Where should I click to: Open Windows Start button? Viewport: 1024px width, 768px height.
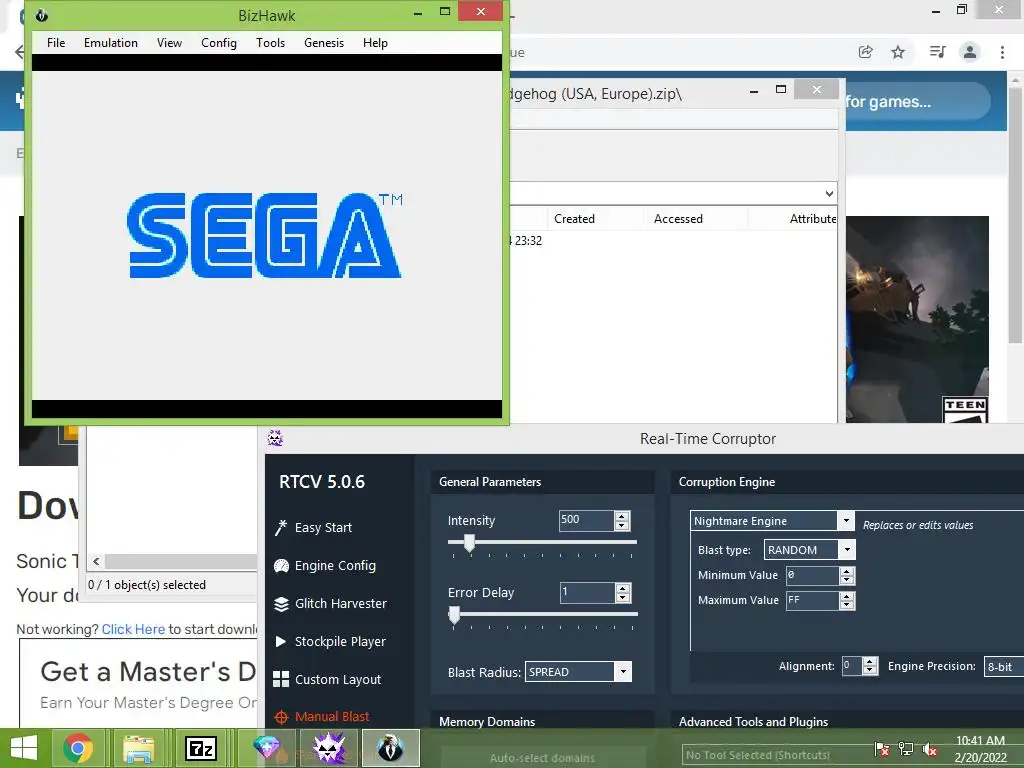click(x=24, y=748)
